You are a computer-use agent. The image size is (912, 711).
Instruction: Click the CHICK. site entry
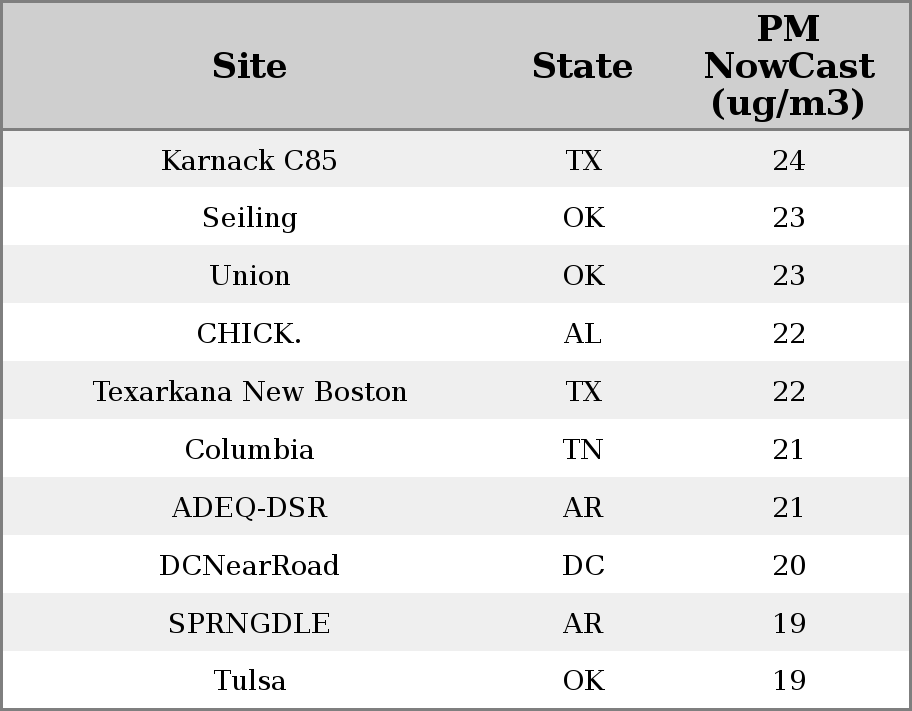coord(250,334)
